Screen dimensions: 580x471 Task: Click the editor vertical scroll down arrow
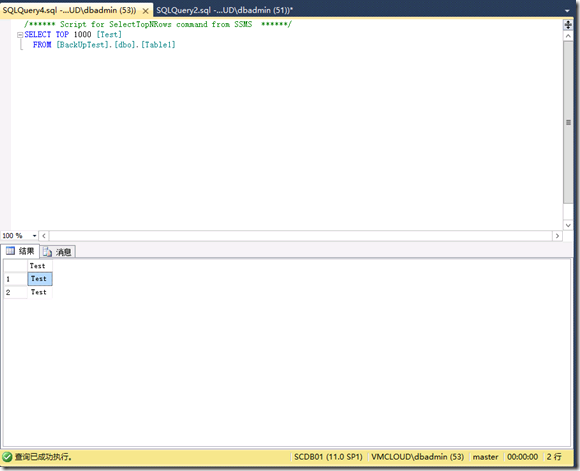(568, 225)
